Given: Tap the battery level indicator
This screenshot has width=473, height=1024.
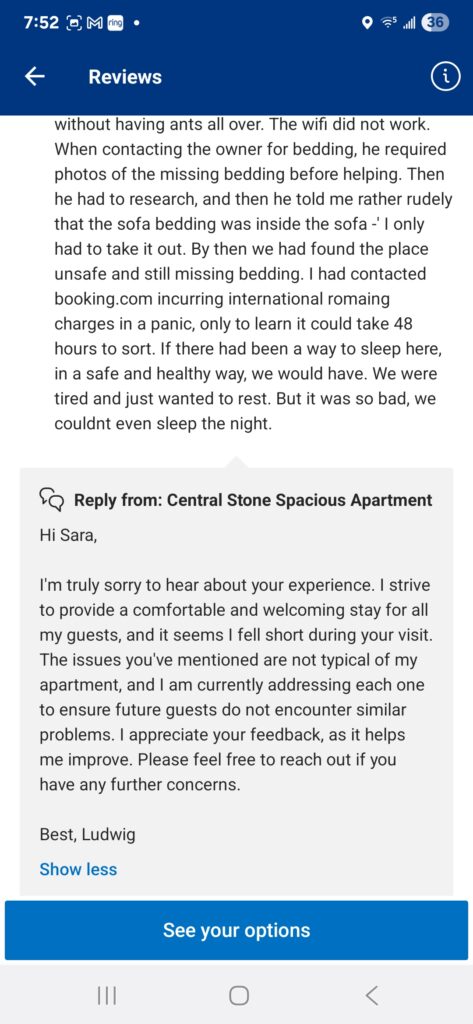Looking at the screenshot, I should [434, 23].
